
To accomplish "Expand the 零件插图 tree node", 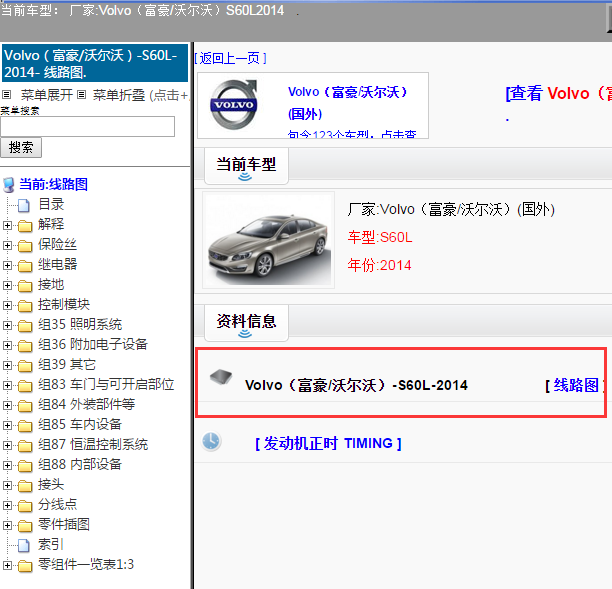I will (7, 525).
